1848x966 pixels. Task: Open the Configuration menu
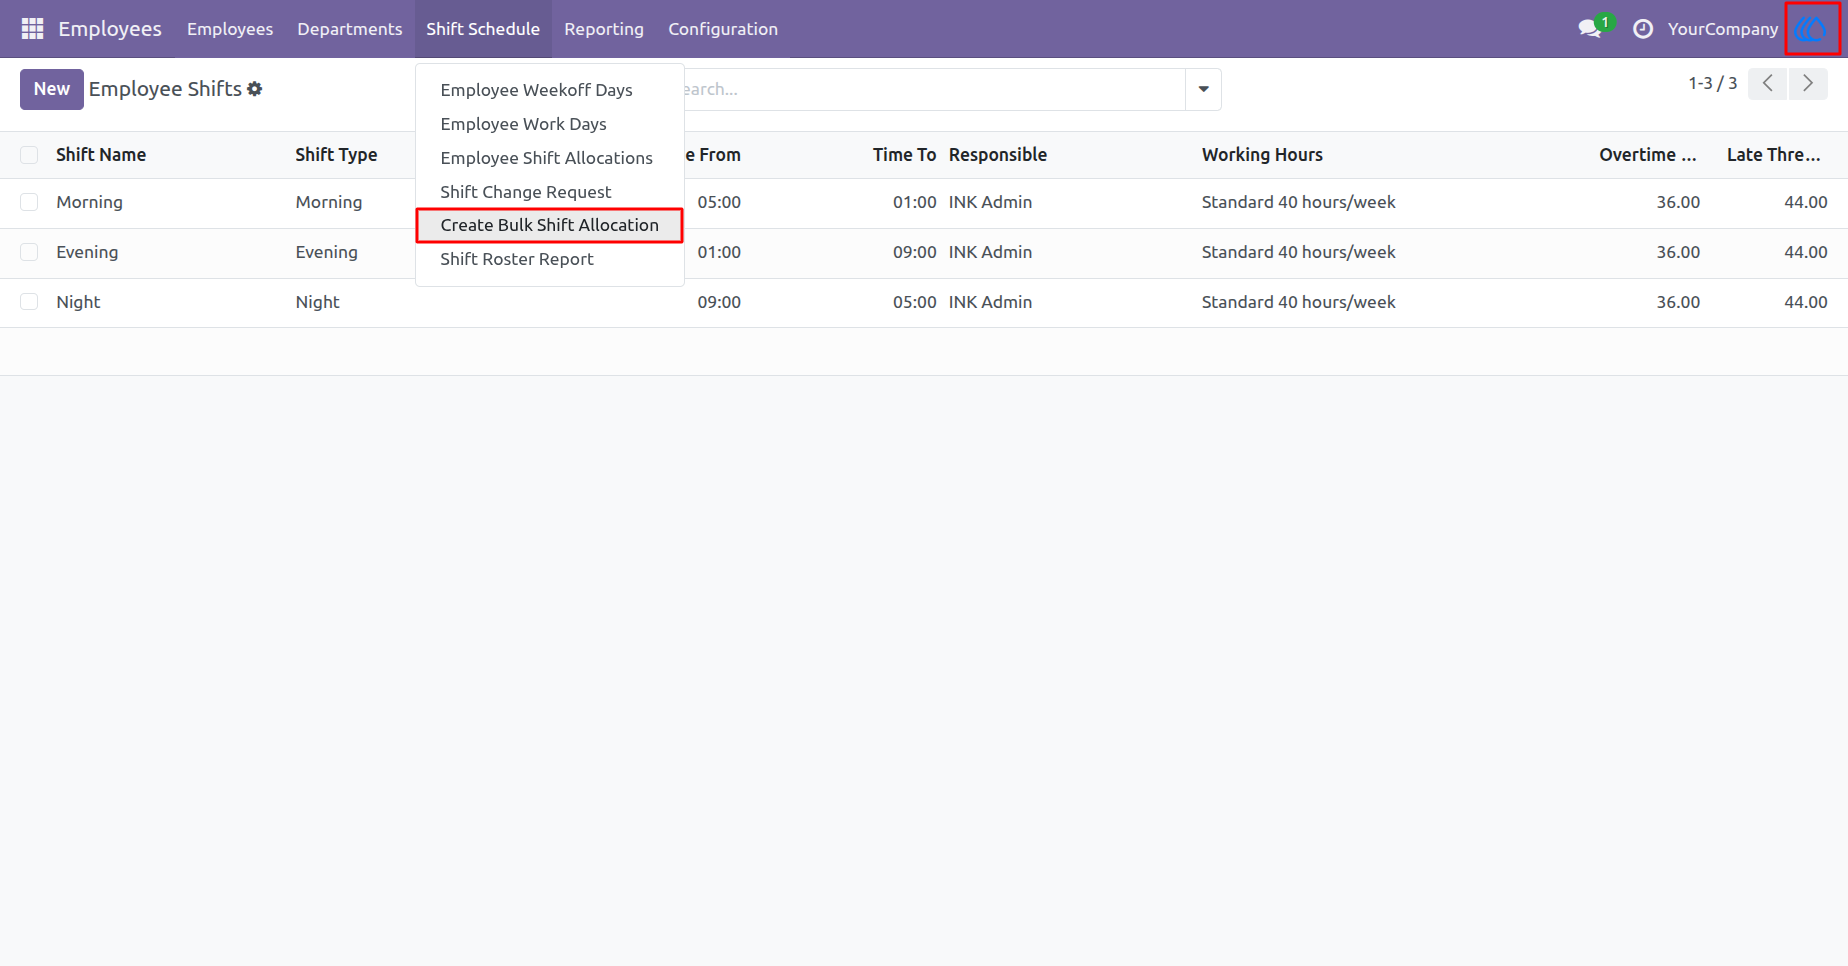click(723, 29)
